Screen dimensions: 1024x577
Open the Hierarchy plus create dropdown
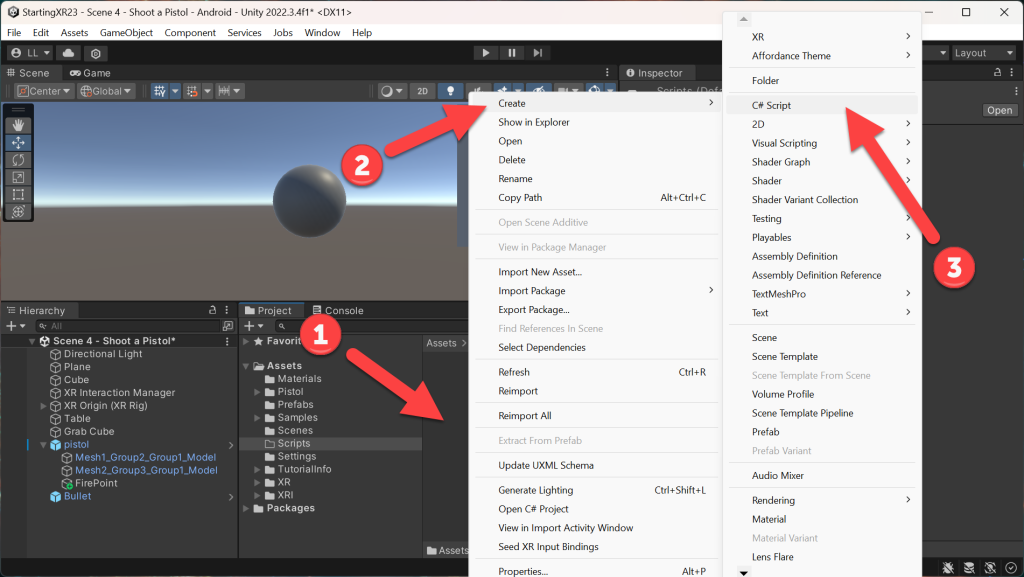(x=16, y=326)
